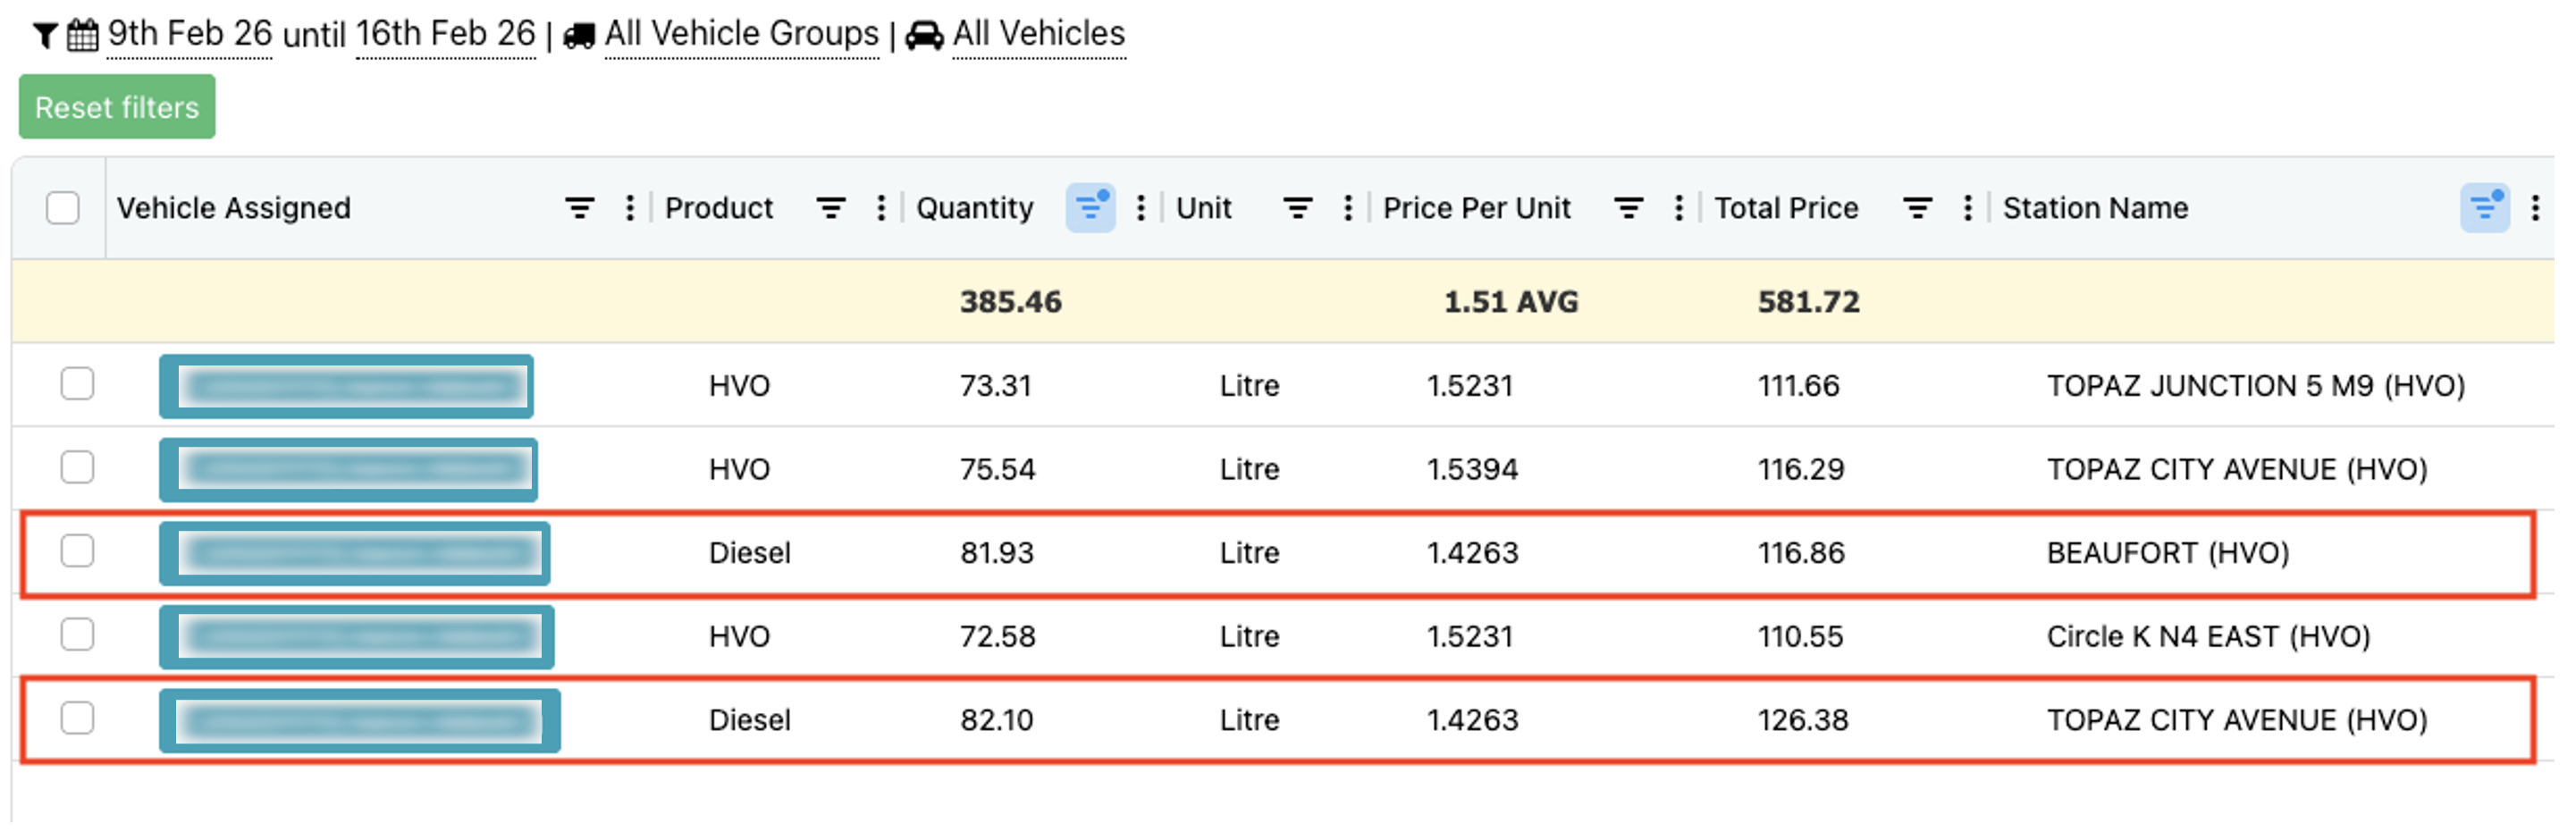Open the Station Name column three-dot menu
The height and width of the screenshot is (840, 2576).
[x=2535, y=208]
